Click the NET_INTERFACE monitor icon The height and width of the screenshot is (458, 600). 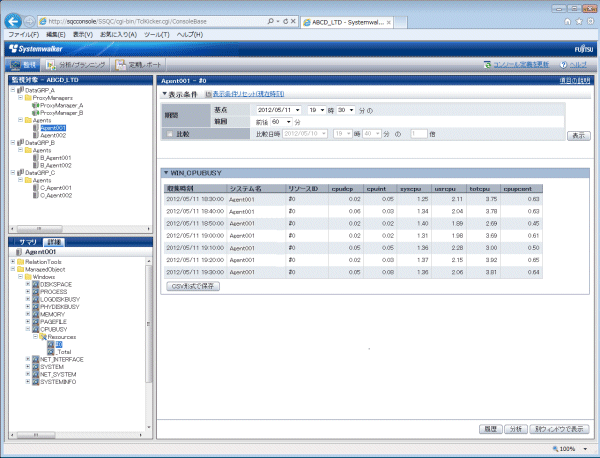(36, 359)
